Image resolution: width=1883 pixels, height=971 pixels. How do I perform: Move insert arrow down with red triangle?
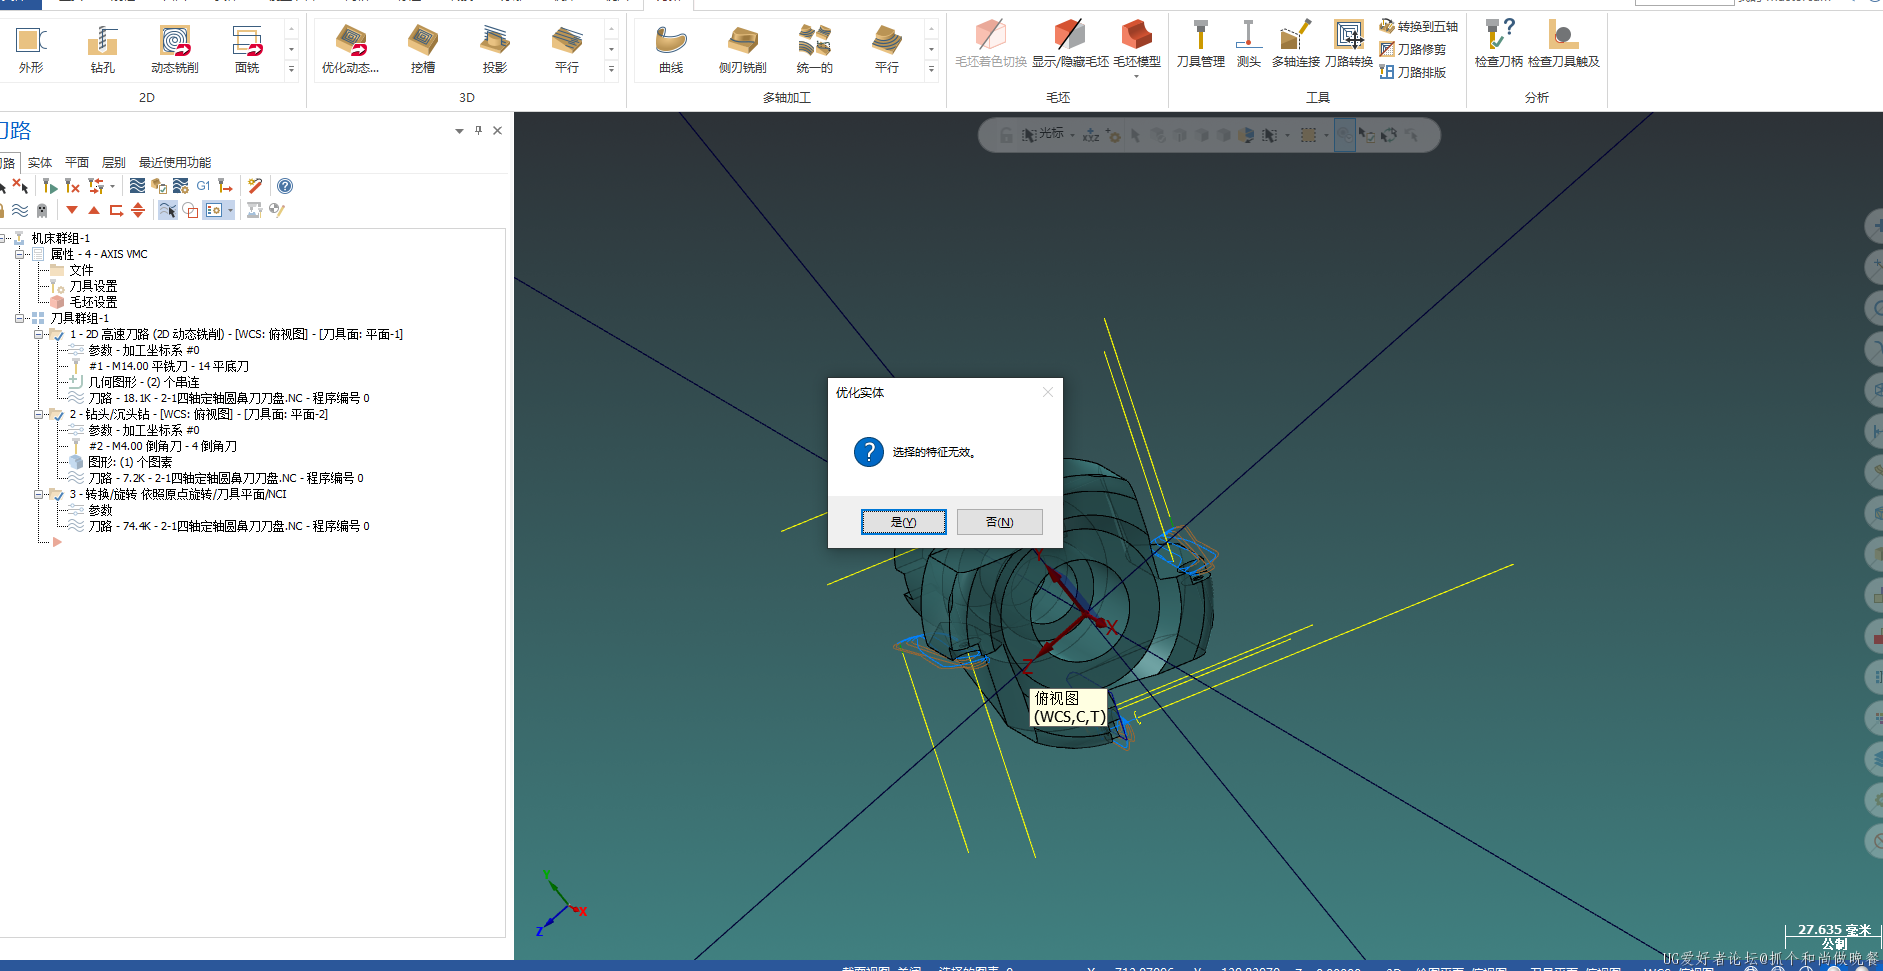point(72,210)
